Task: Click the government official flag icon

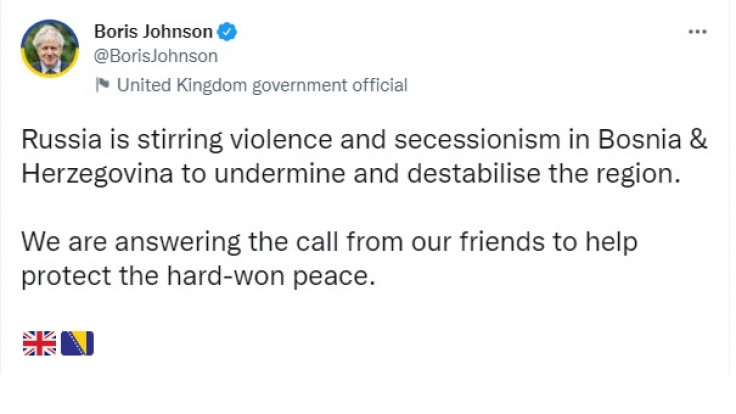Action: pos(102,85)
